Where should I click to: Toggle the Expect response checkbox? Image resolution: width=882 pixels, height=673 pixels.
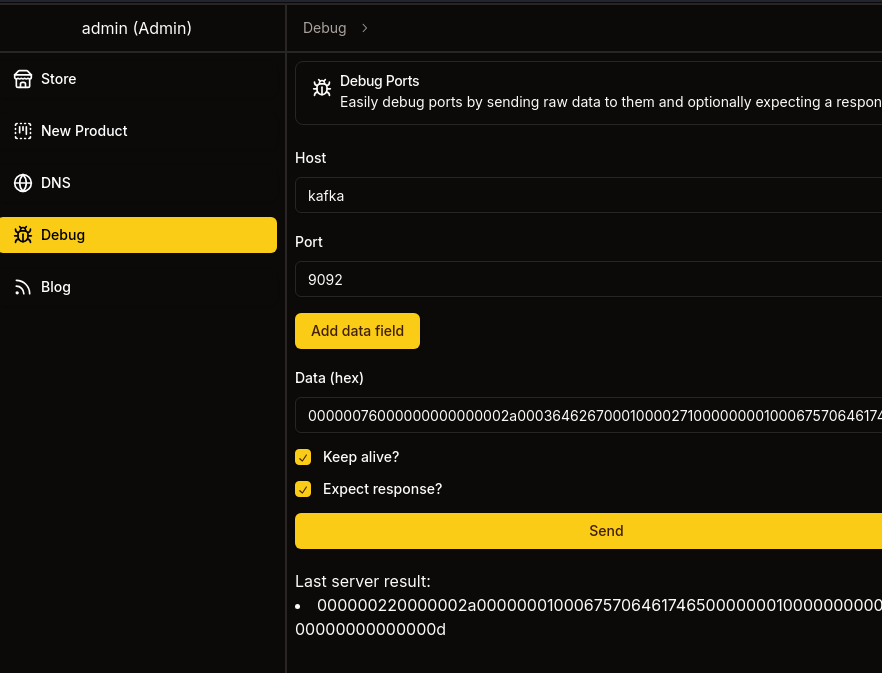303,489
